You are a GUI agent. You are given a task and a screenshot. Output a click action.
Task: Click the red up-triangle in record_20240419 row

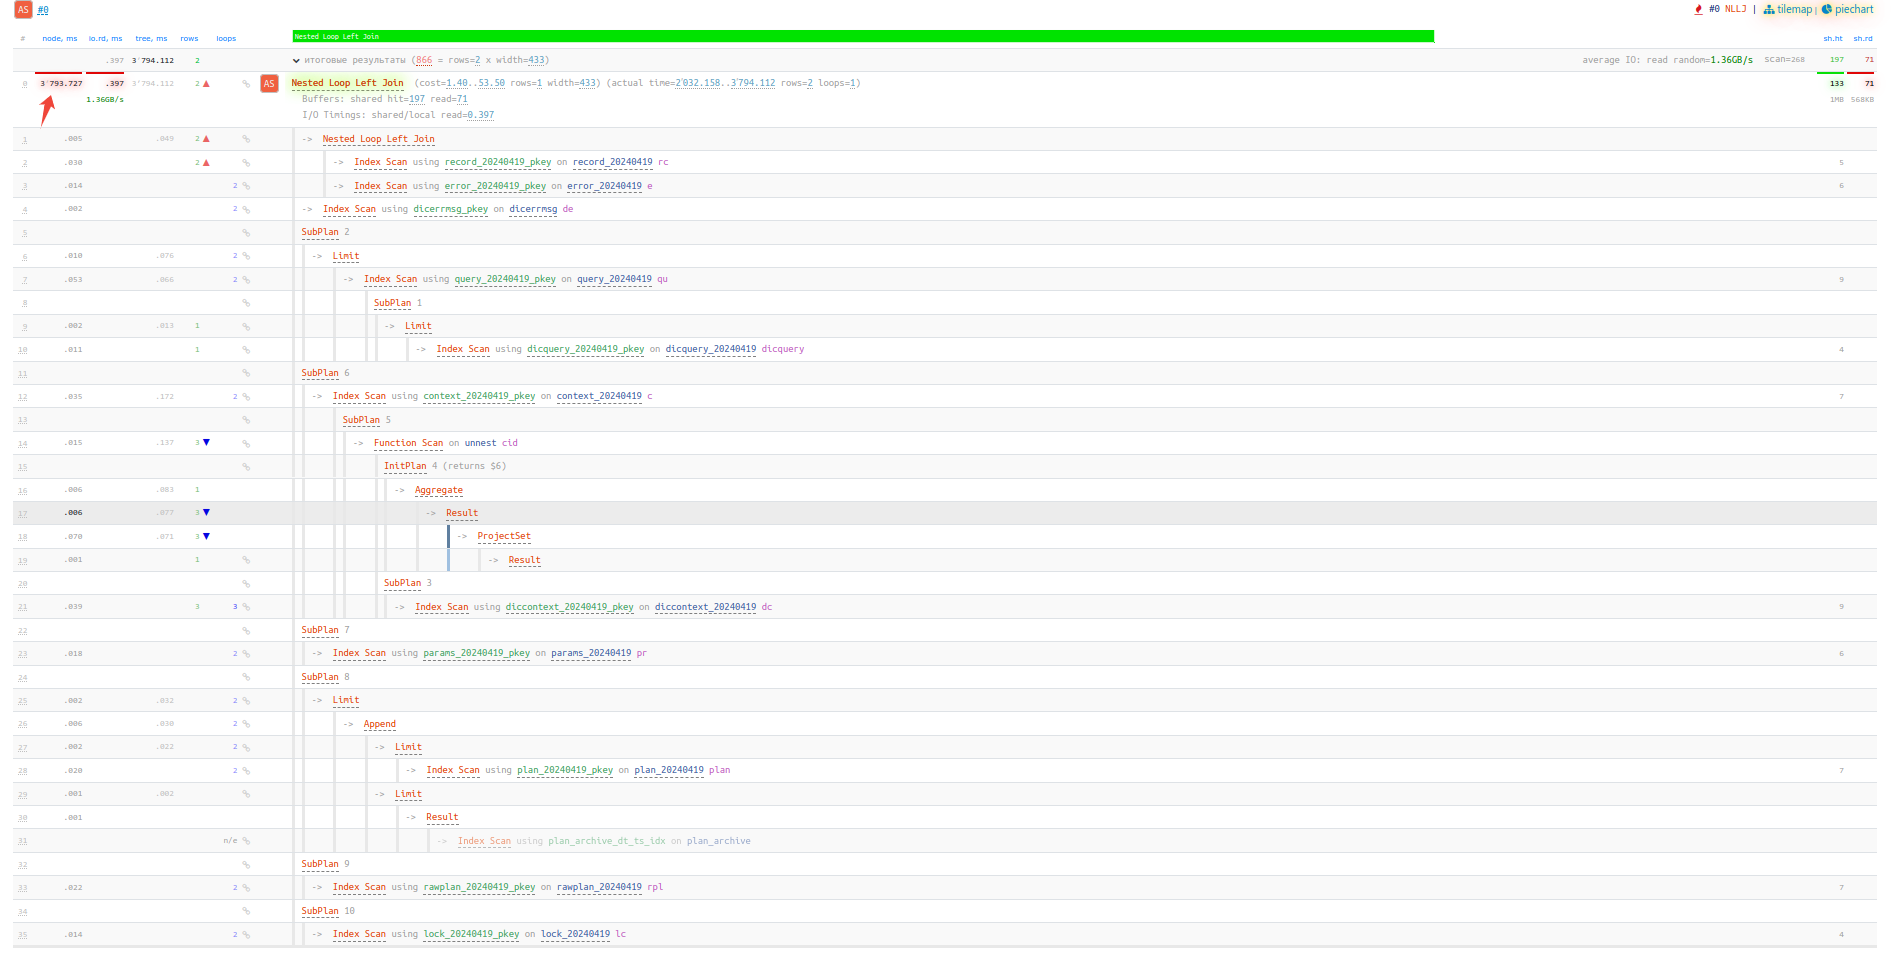click(x=206, y=162)
